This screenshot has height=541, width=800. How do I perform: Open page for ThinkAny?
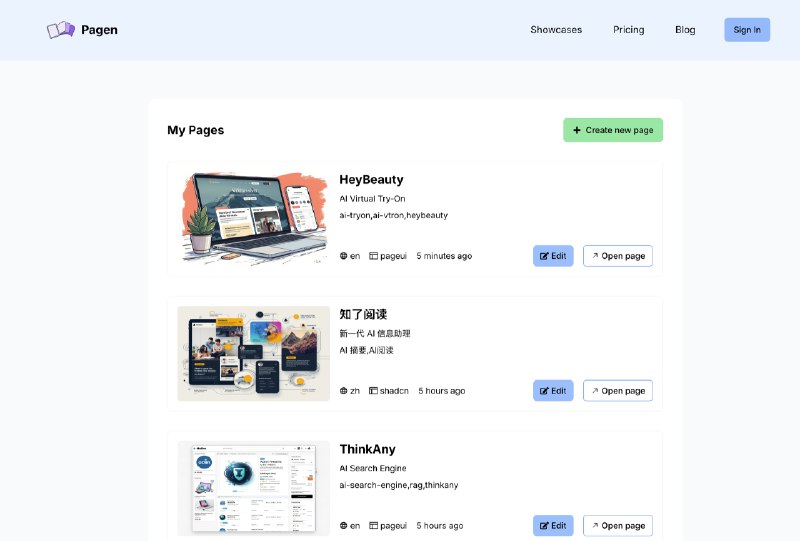pos(618,525)
